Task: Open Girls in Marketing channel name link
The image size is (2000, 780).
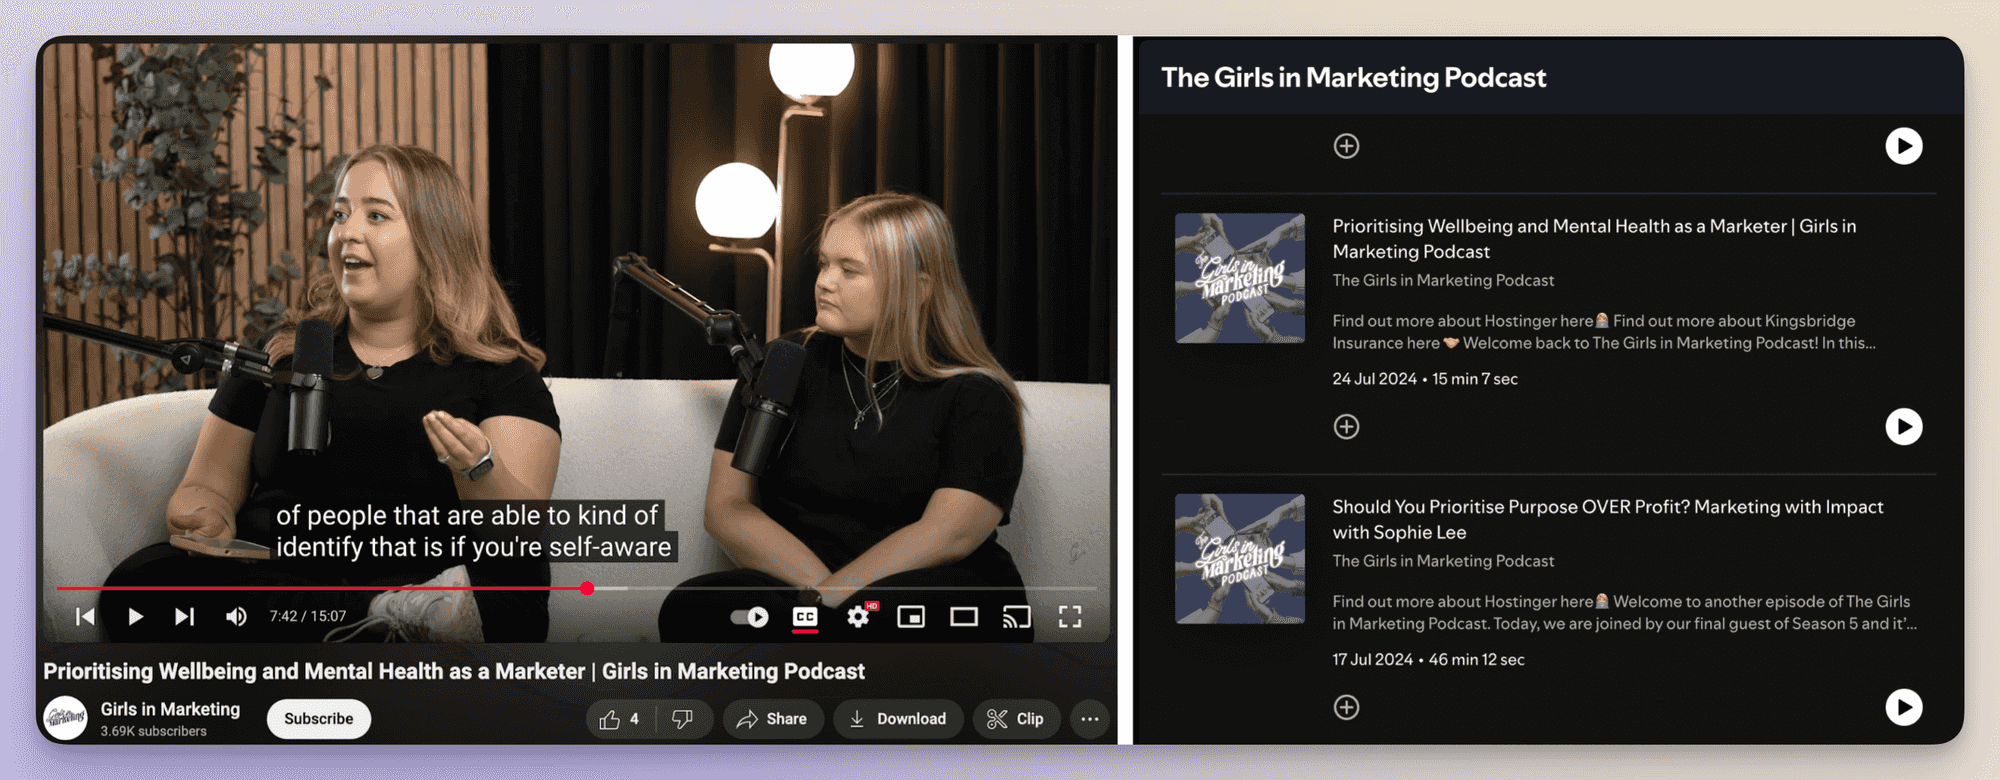Action: (x=170, y=709)
